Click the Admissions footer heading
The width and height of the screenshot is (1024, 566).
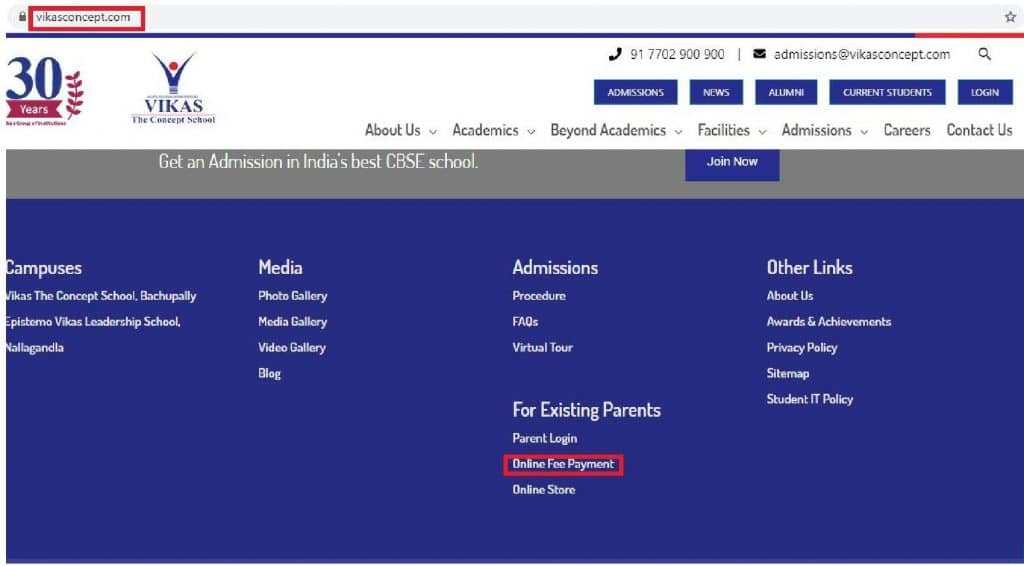[555, 268]
